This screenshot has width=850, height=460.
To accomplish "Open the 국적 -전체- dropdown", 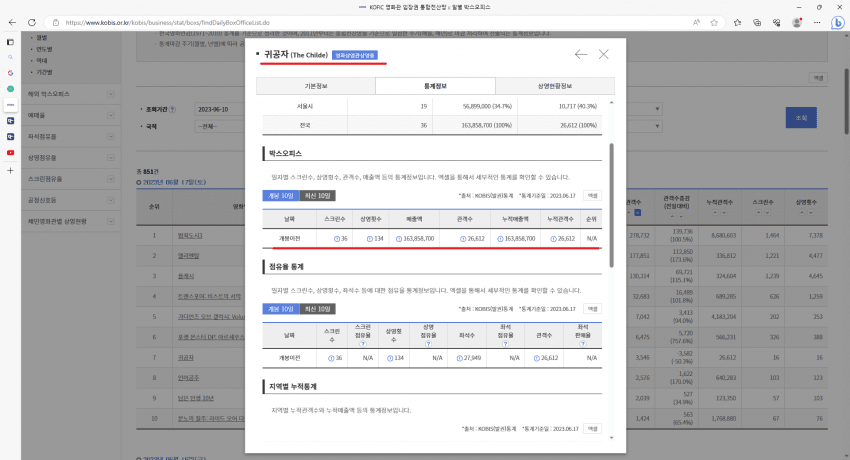I will (220, 126).
